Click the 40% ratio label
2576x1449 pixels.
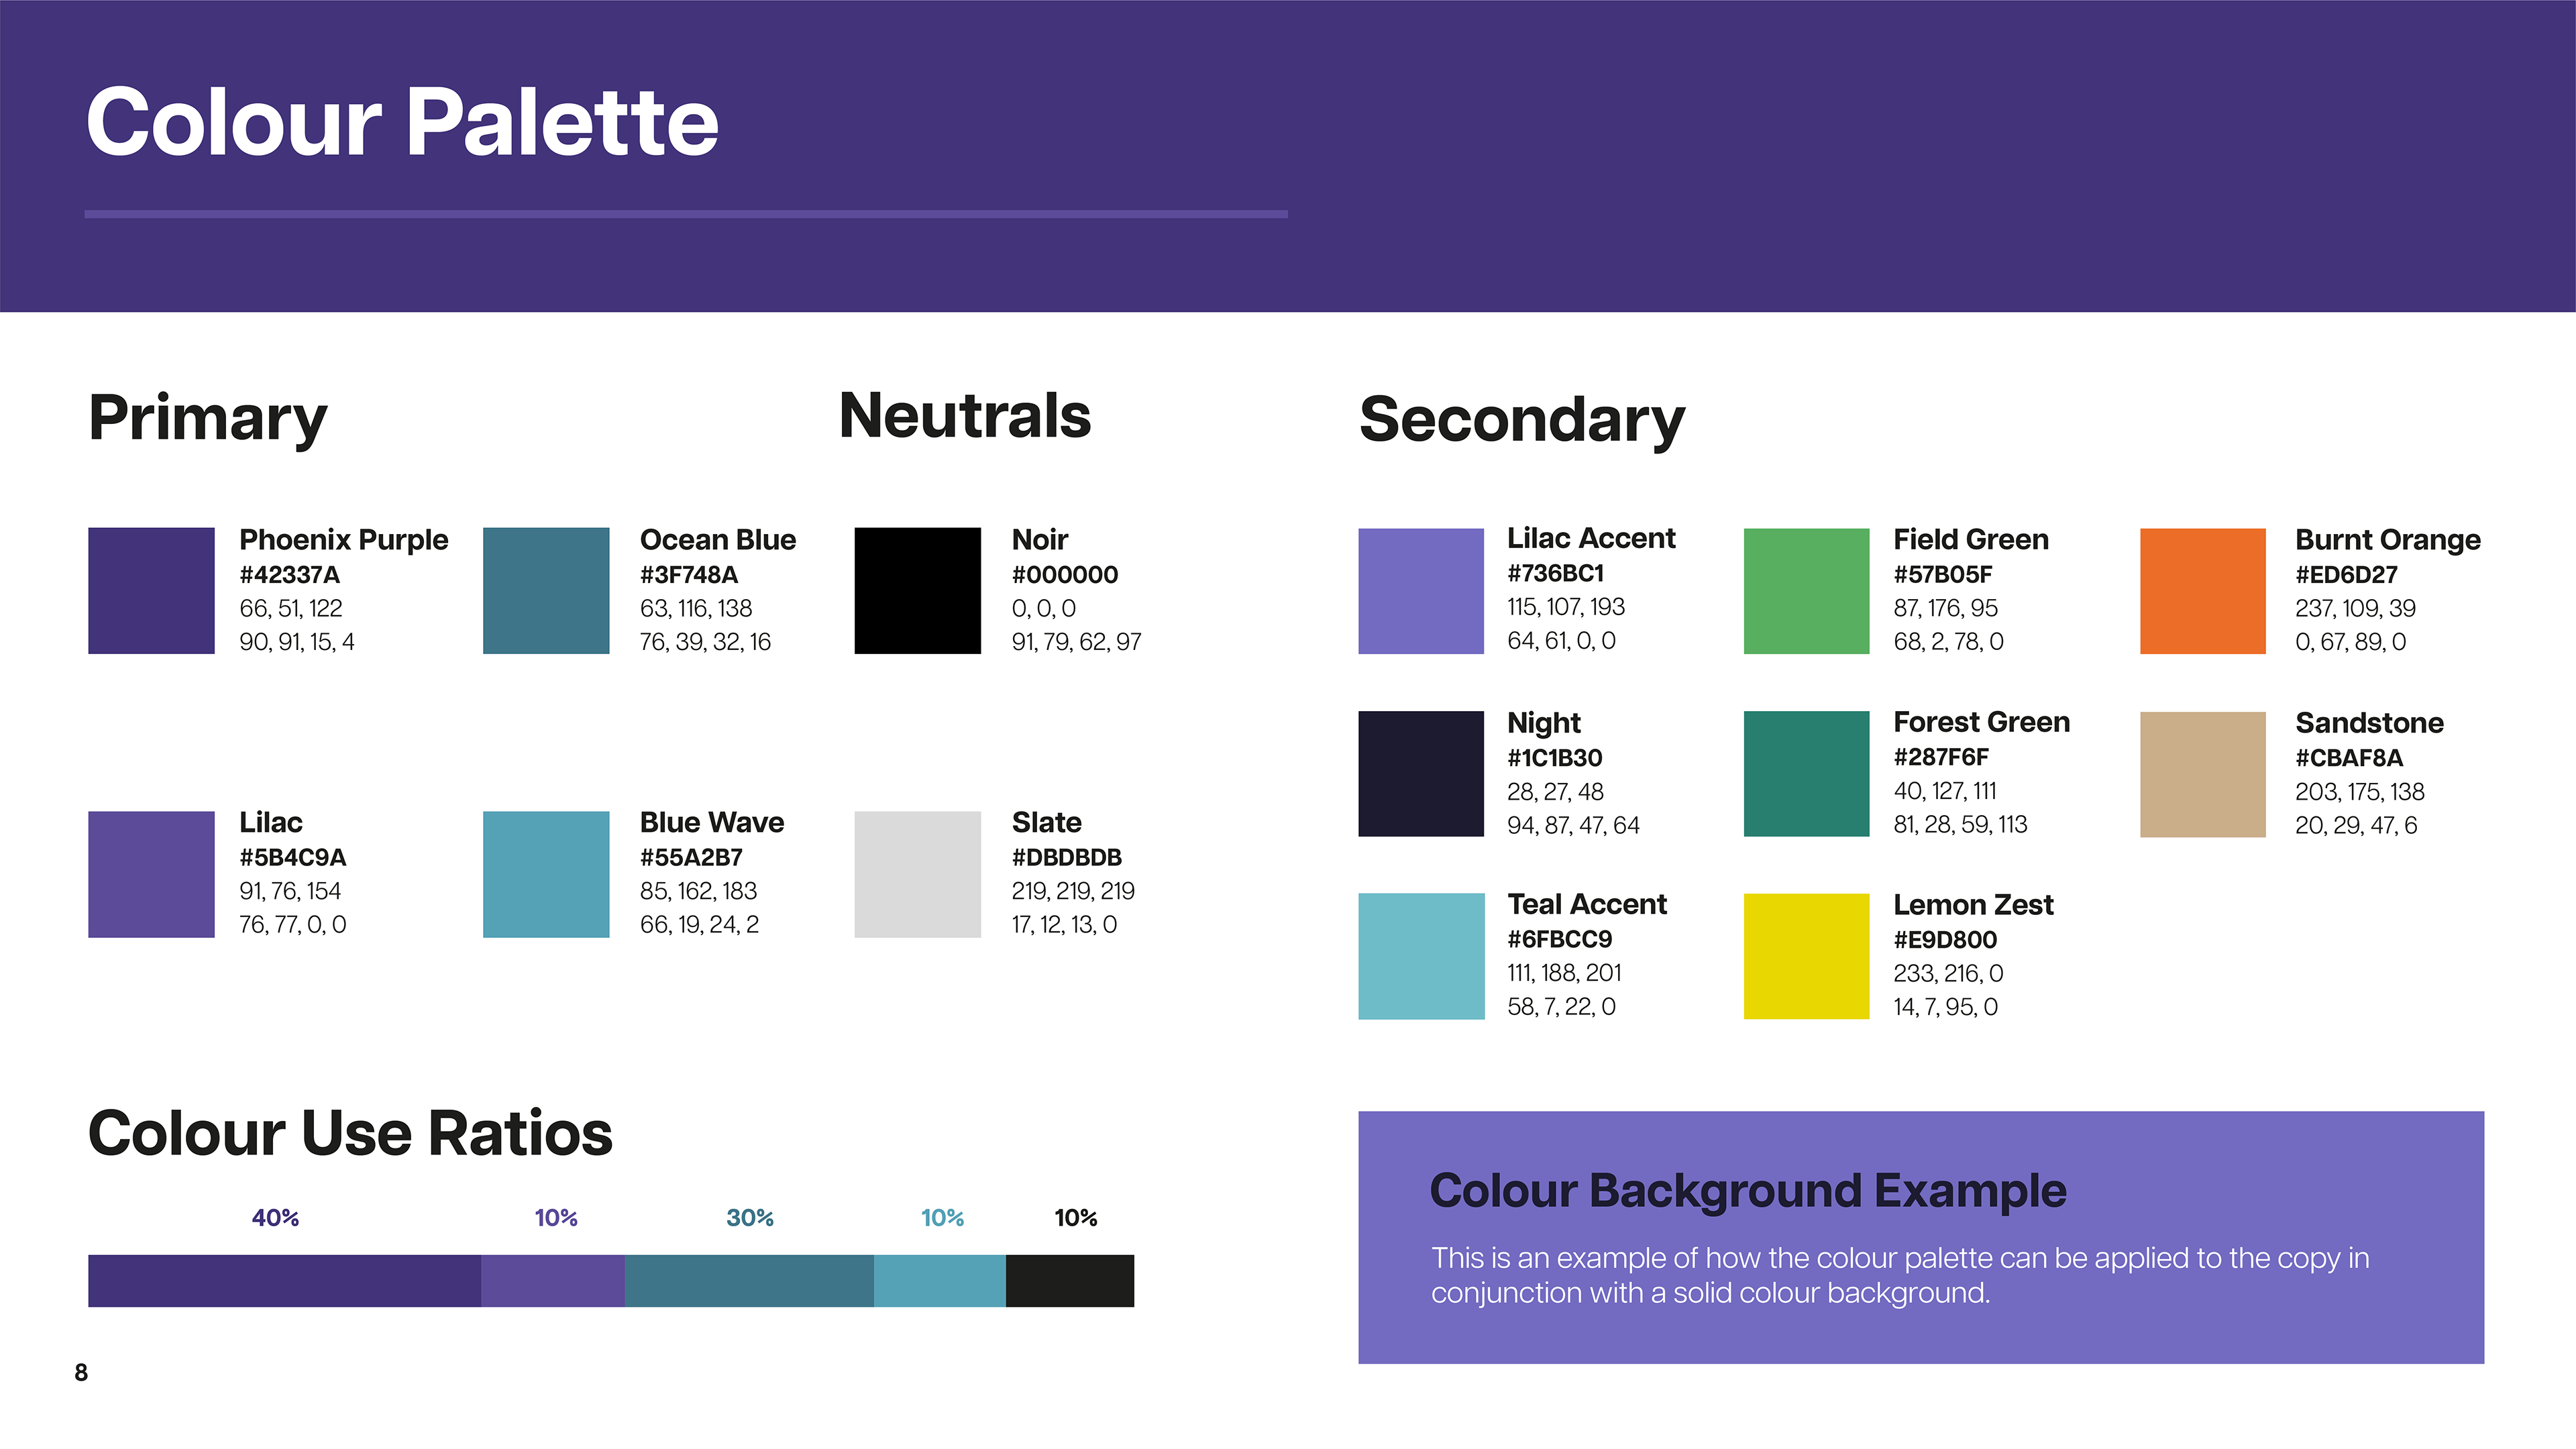coord(275,1218)
